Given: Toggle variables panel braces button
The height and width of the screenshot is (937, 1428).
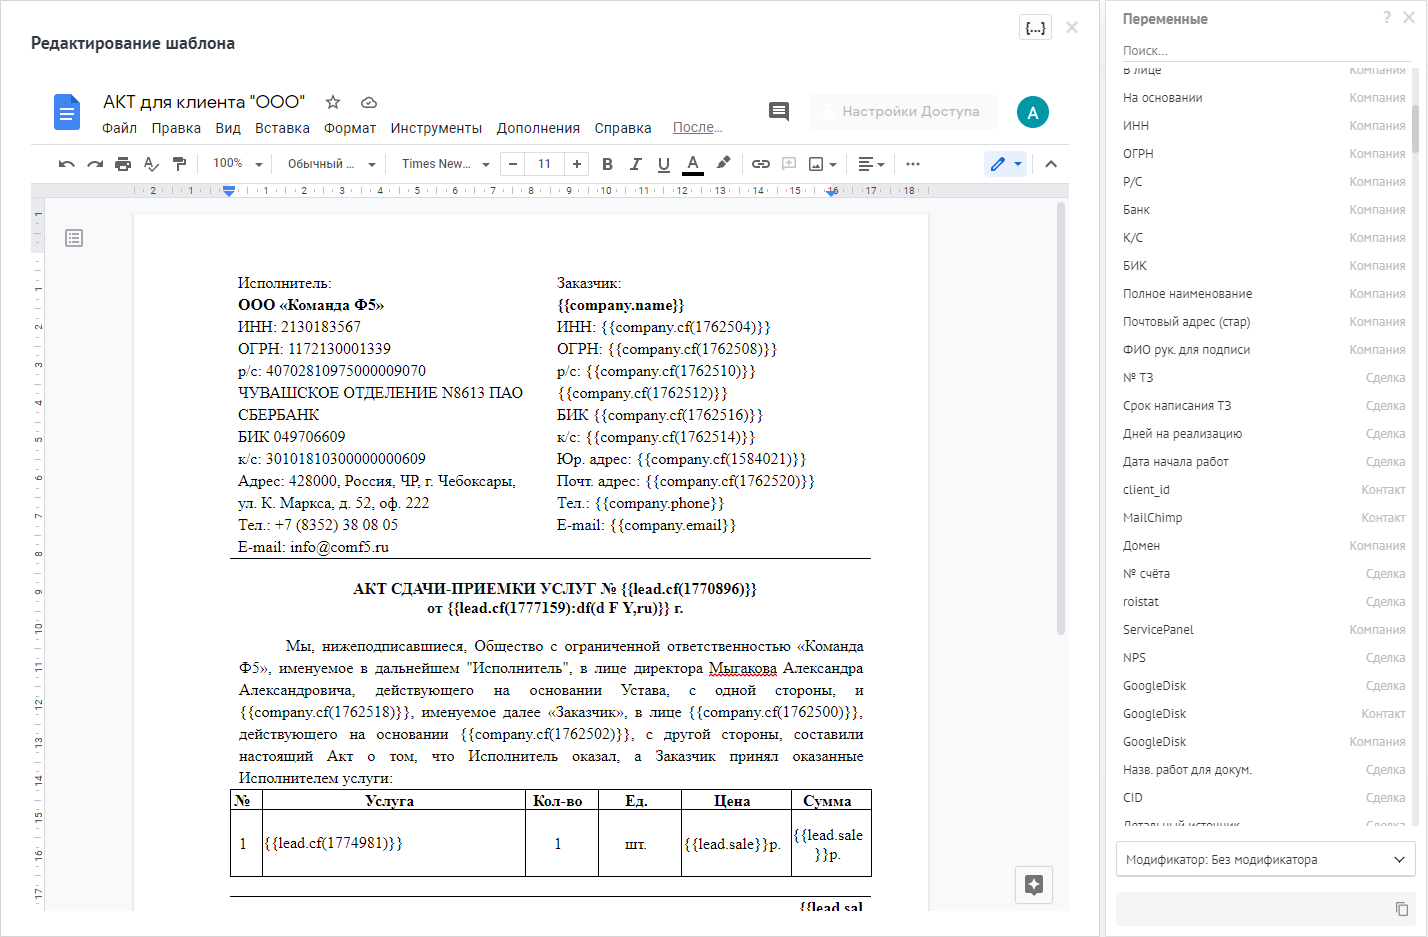Looking at the screenshot, I should point(1036,27).
